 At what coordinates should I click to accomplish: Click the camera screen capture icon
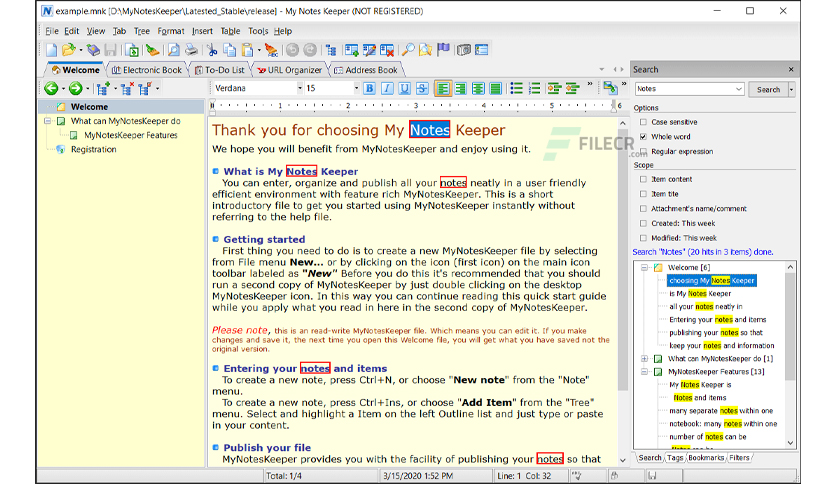click(464, 50)
